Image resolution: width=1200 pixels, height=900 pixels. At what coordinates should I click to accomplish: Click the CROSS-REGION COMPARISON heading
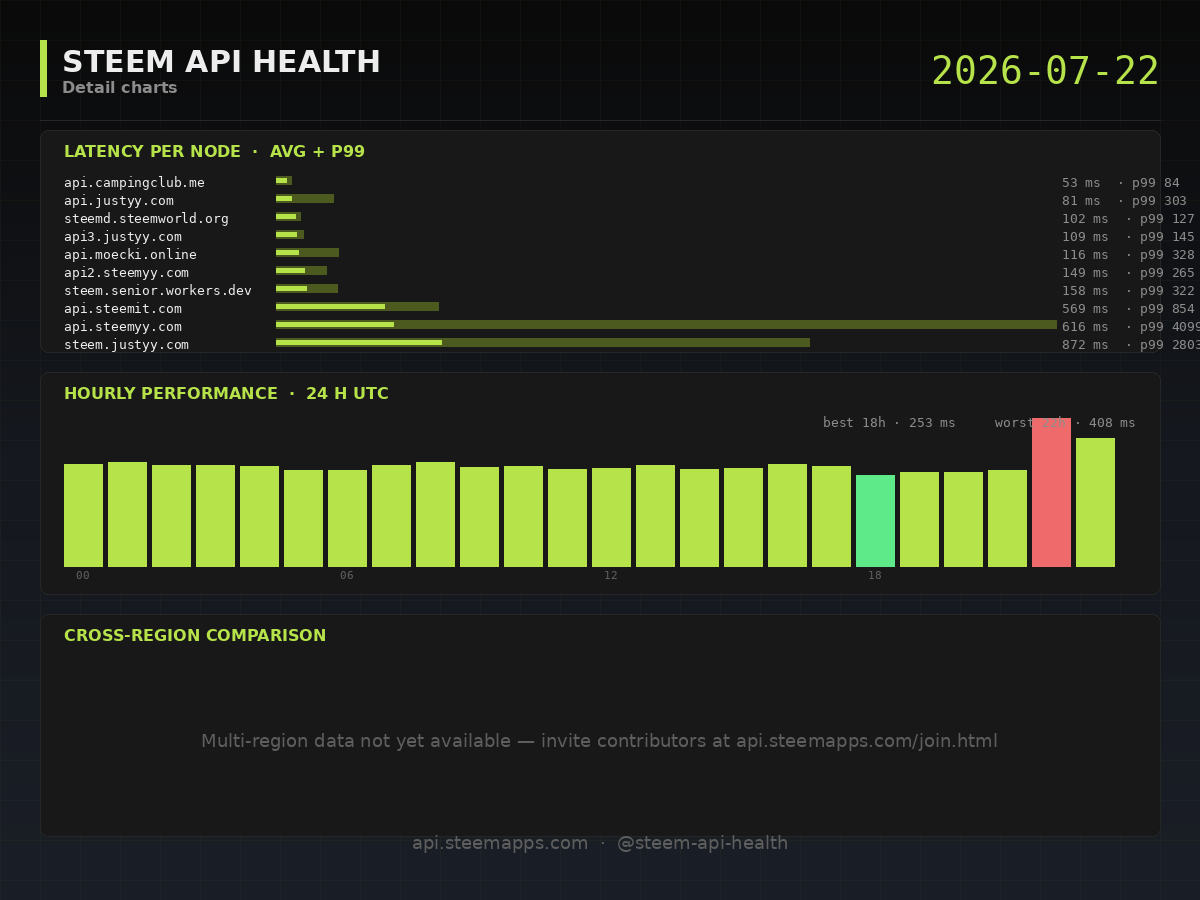click(x=195, y=636)
